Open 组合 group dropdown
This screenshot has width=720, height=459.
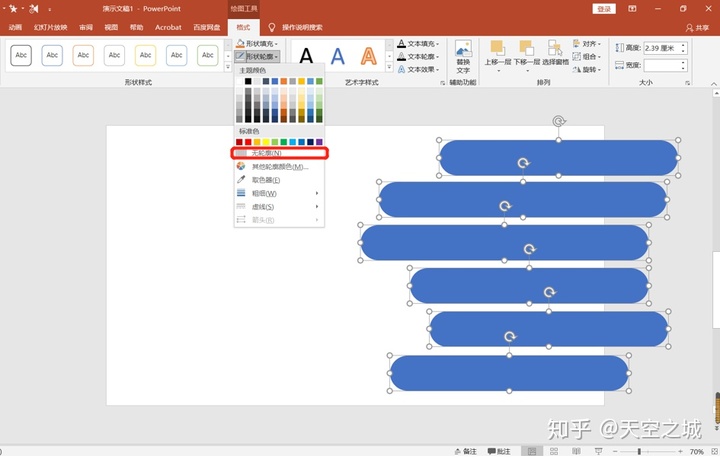pyautogui.click(x=587, y=56)
